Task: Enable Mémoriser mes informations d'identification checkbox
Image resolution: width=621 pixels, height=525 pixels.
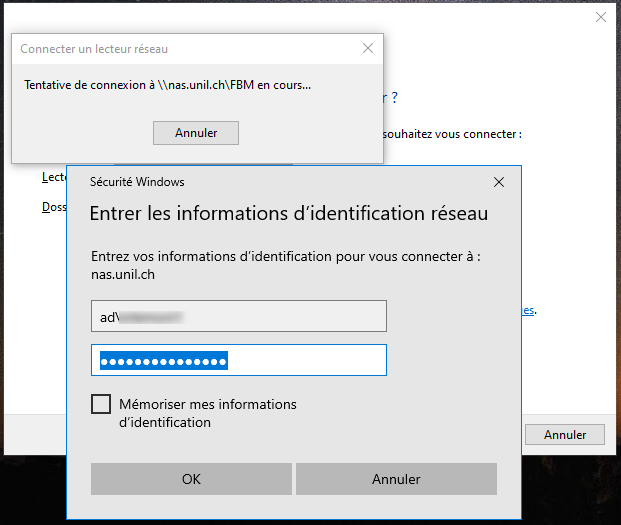Action: (x=101, y=404)
